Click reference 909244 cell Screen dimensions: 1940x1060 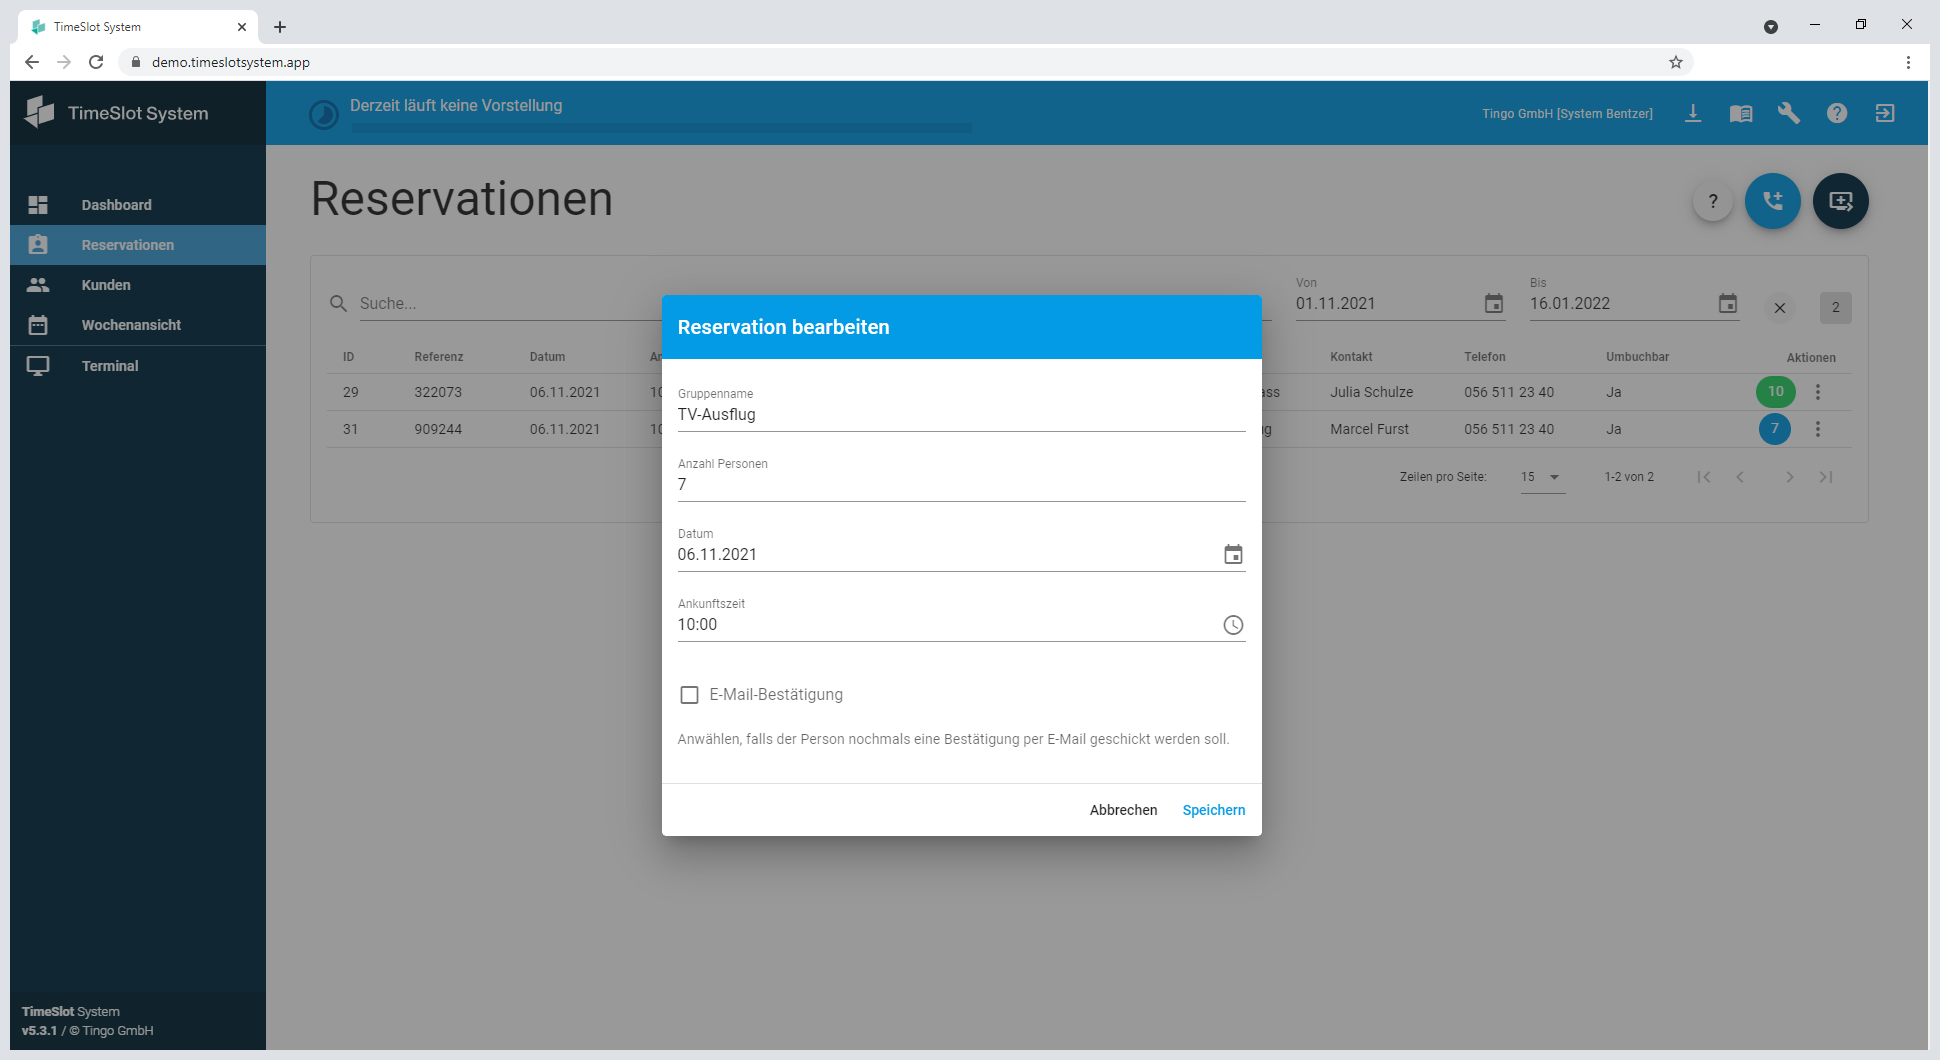pos(438,429)
